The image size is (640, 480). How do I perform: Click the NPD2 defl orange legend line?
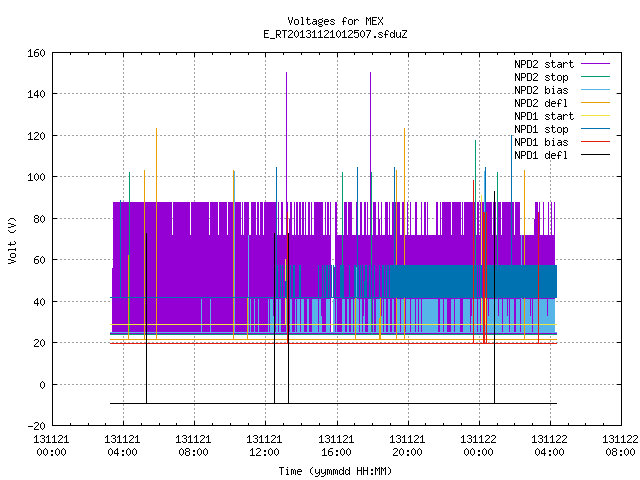pos(595,102)
